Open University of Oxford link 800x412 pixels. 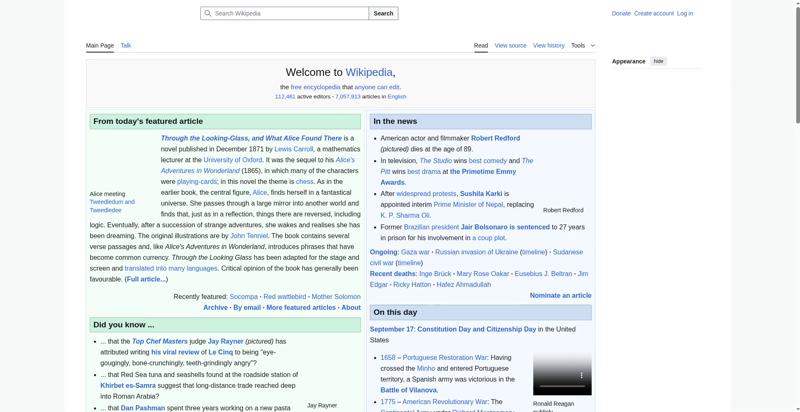233,160
